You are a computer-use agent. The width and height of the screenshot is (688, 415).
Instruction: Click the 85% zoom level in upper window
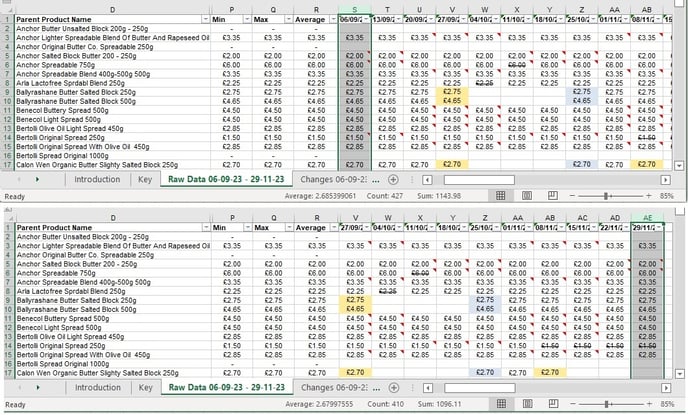[666, 196]
